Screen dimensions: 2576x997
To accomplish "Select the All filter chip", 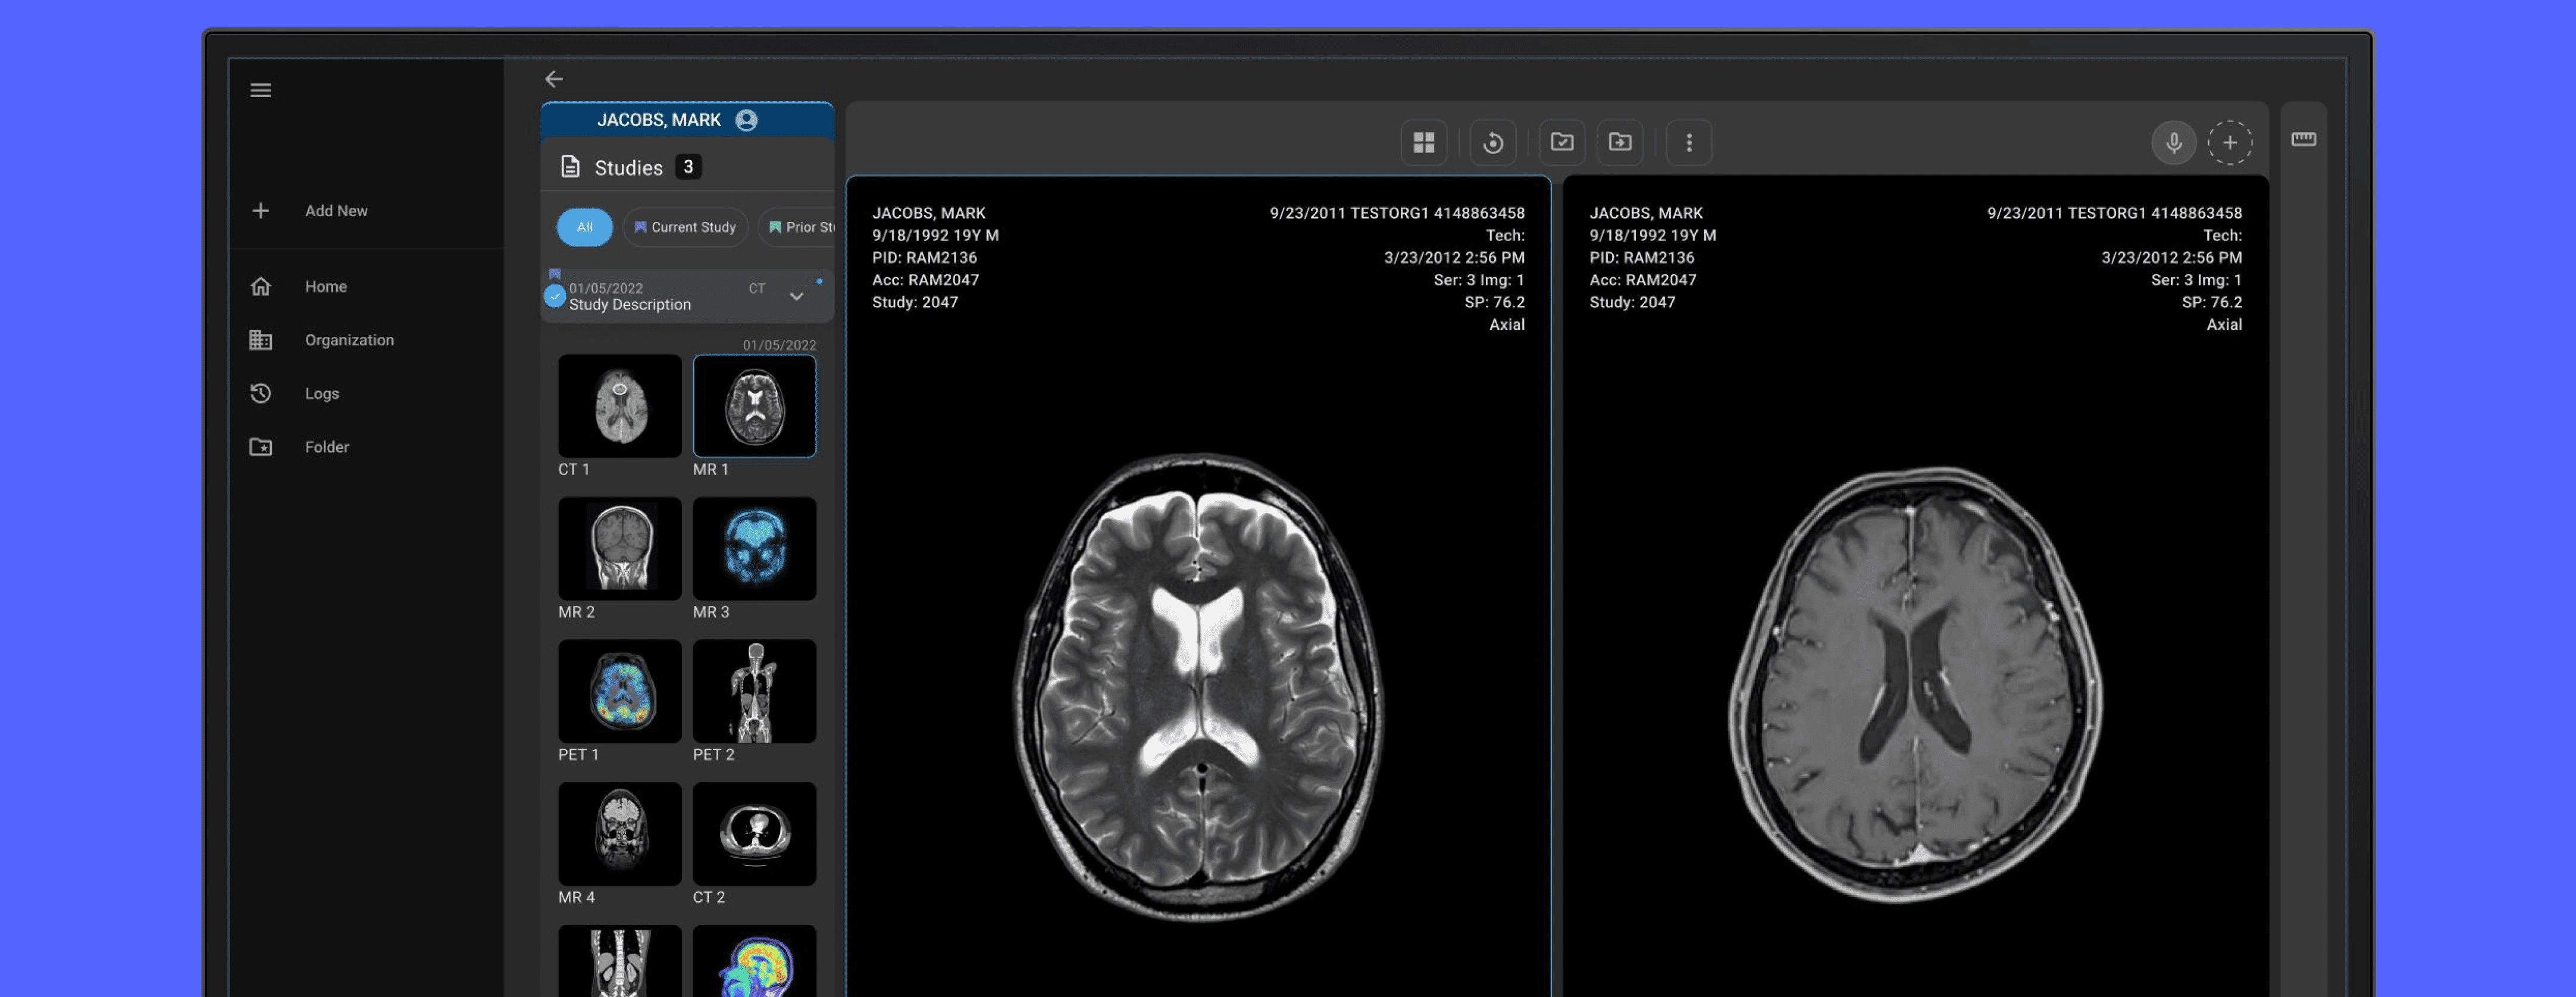I will (x=584, y=227).
